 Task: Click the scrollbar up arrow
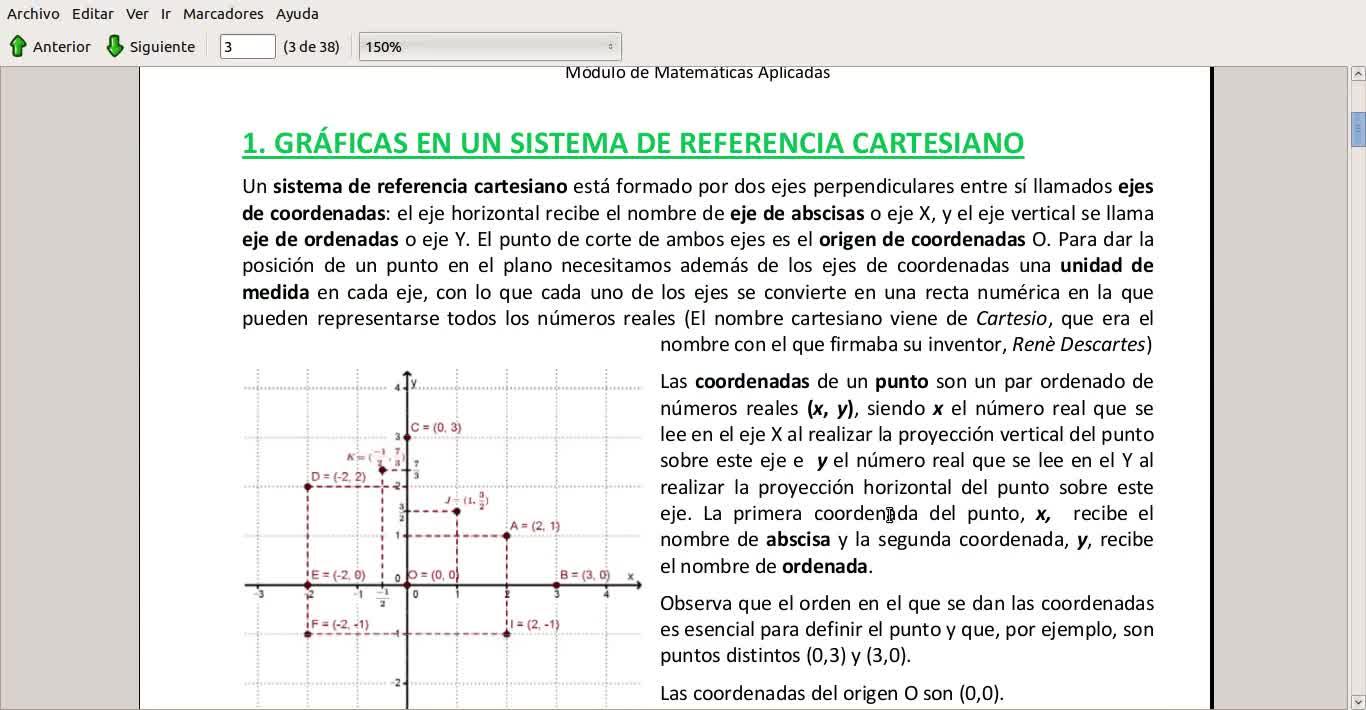coord(1358,75)
